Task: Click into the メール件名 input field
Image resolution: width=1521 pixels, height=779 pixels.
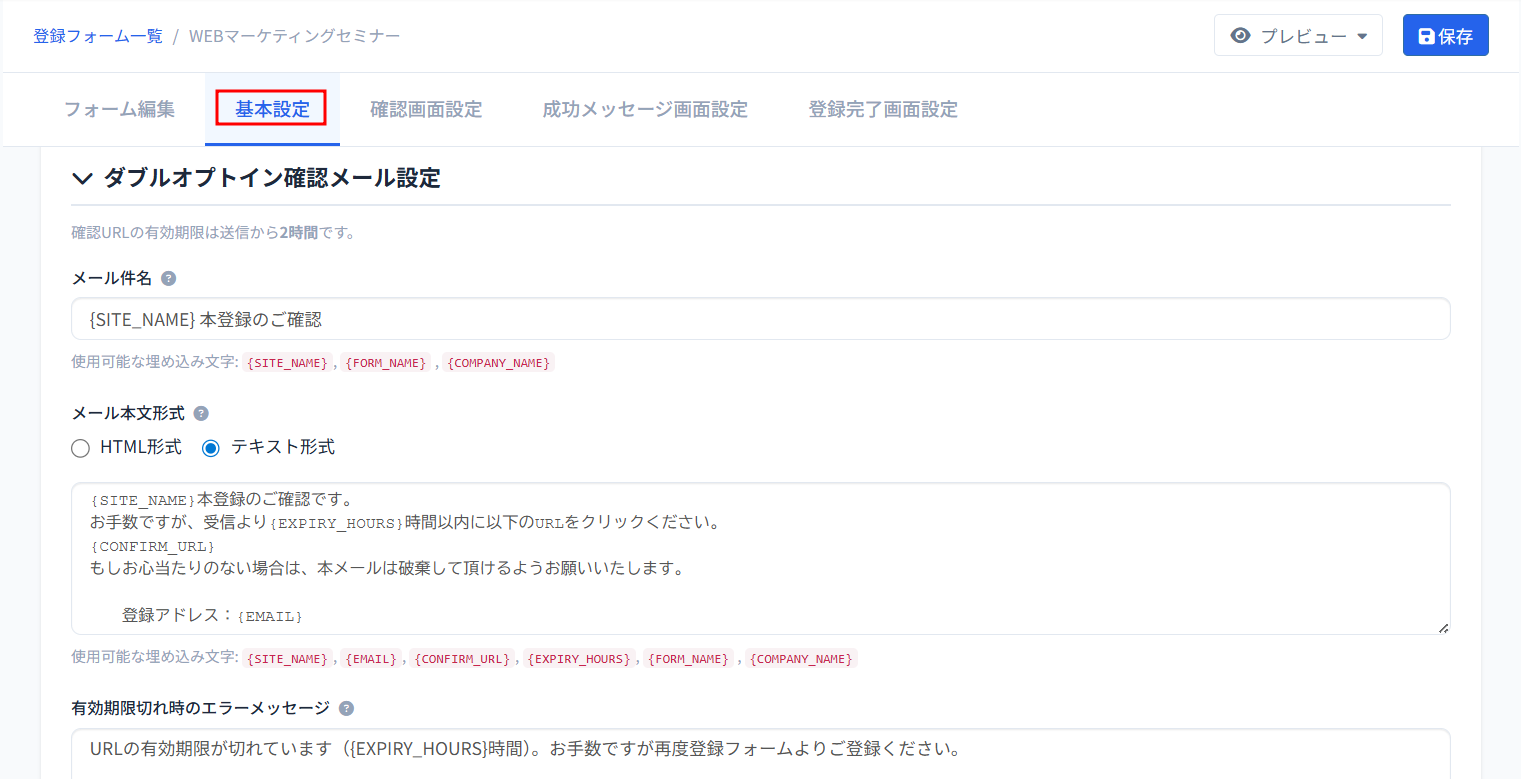Action: pyautogui.click(x=760, y=319)
